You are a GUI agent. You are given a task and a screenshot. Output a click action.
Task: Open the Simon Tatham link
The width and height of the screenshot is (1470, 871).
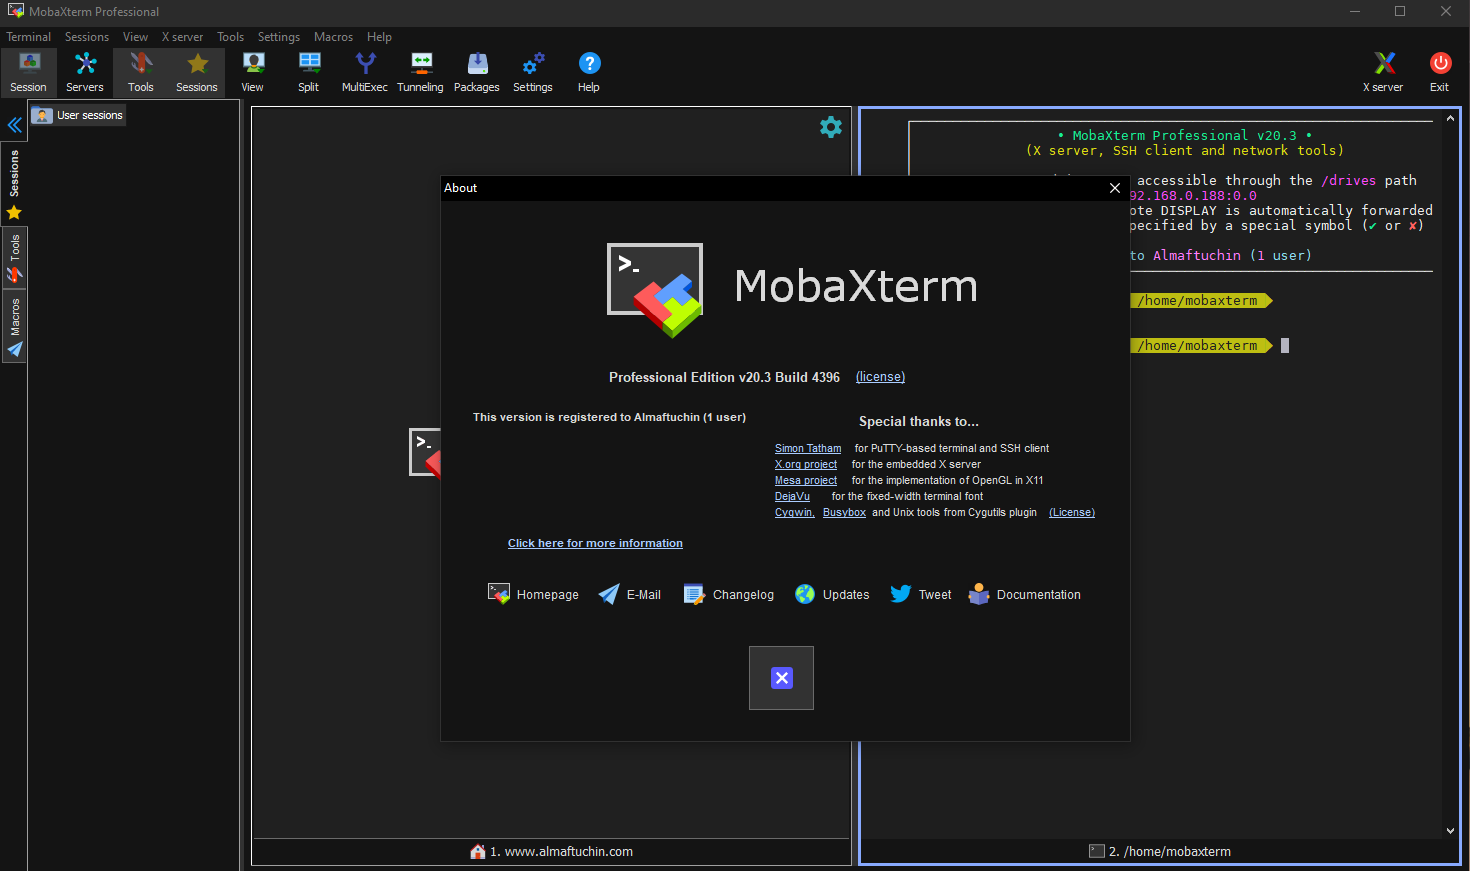click(x=808, y=449)
